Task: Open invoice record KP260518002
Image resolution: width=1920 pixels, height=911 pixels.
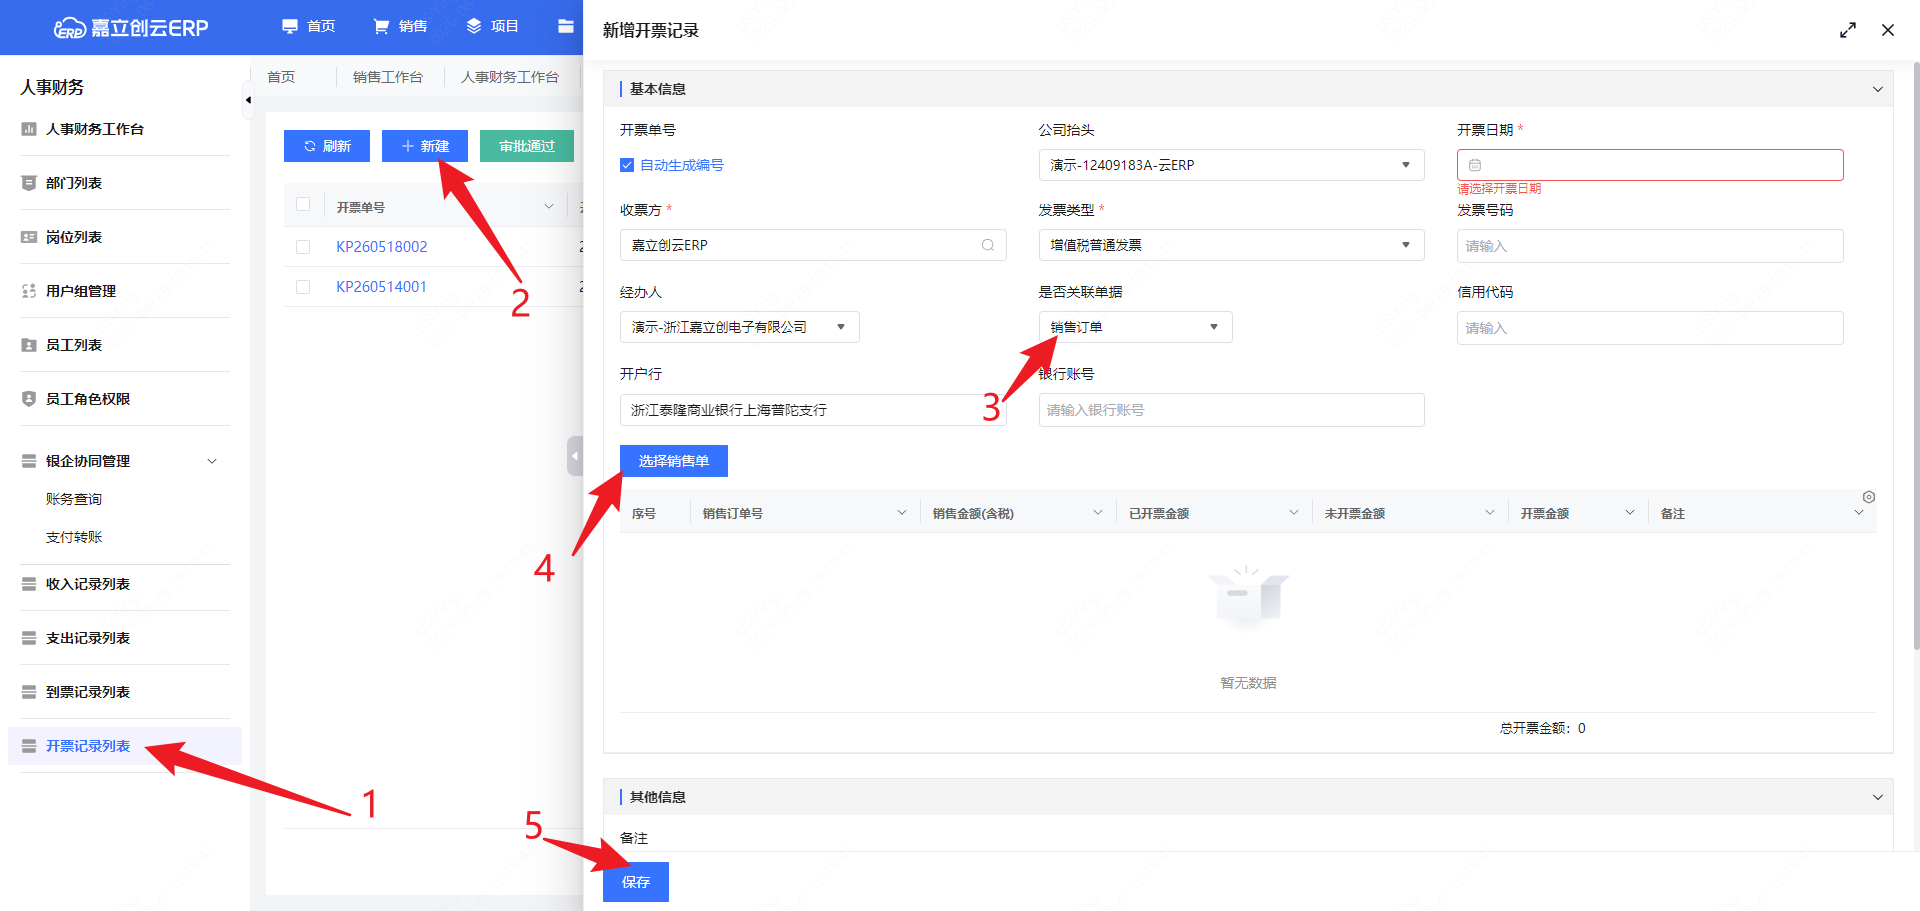Action: point(382,247)
